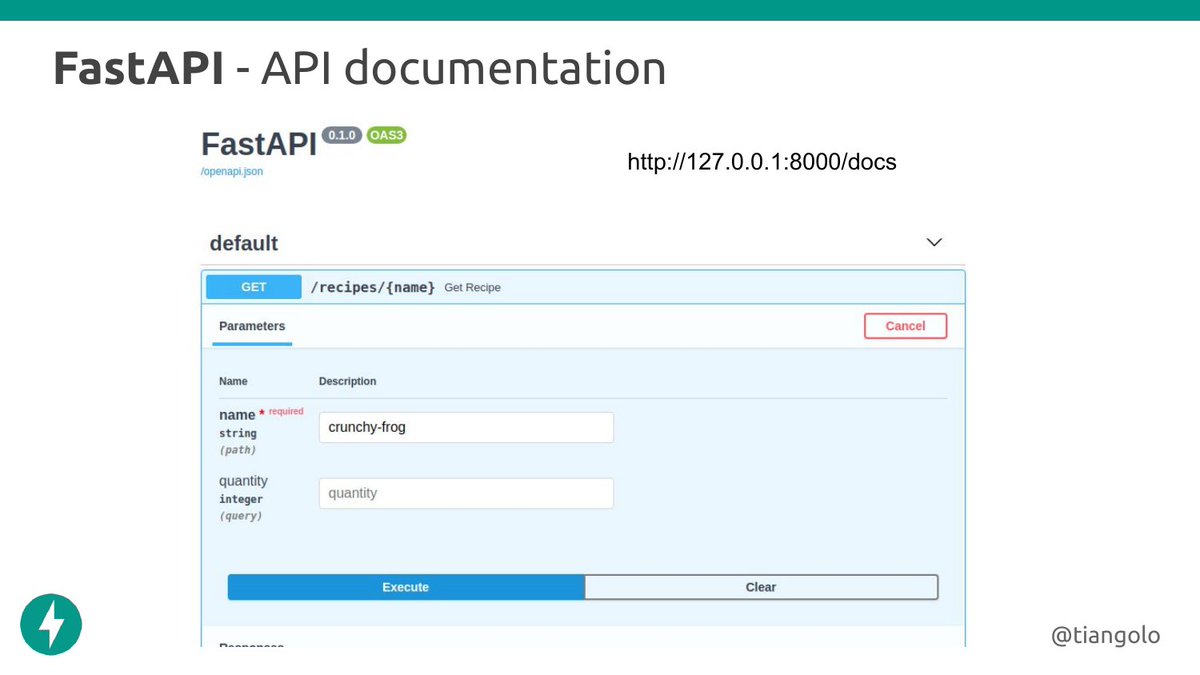Open the /openapi.json link
Viewport: 1200px width, 675px height.
232,172
